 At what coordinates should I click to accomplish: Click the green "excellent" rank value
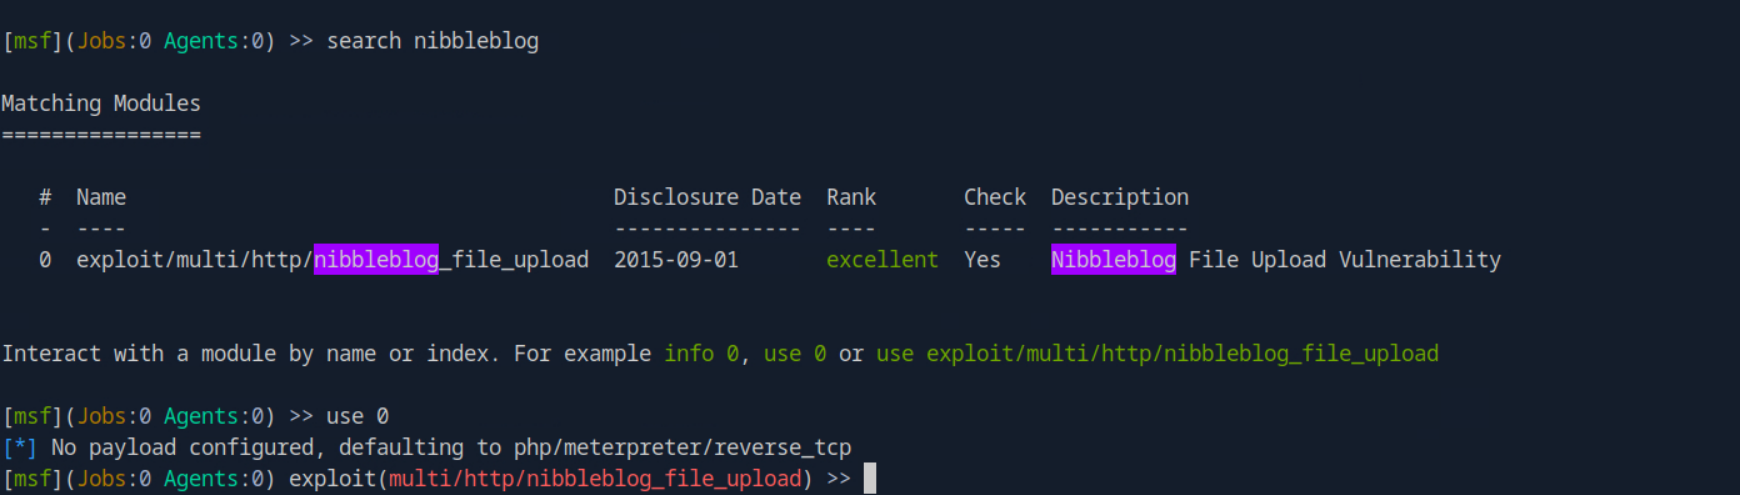pyautogui.click(x=881, y=260)
